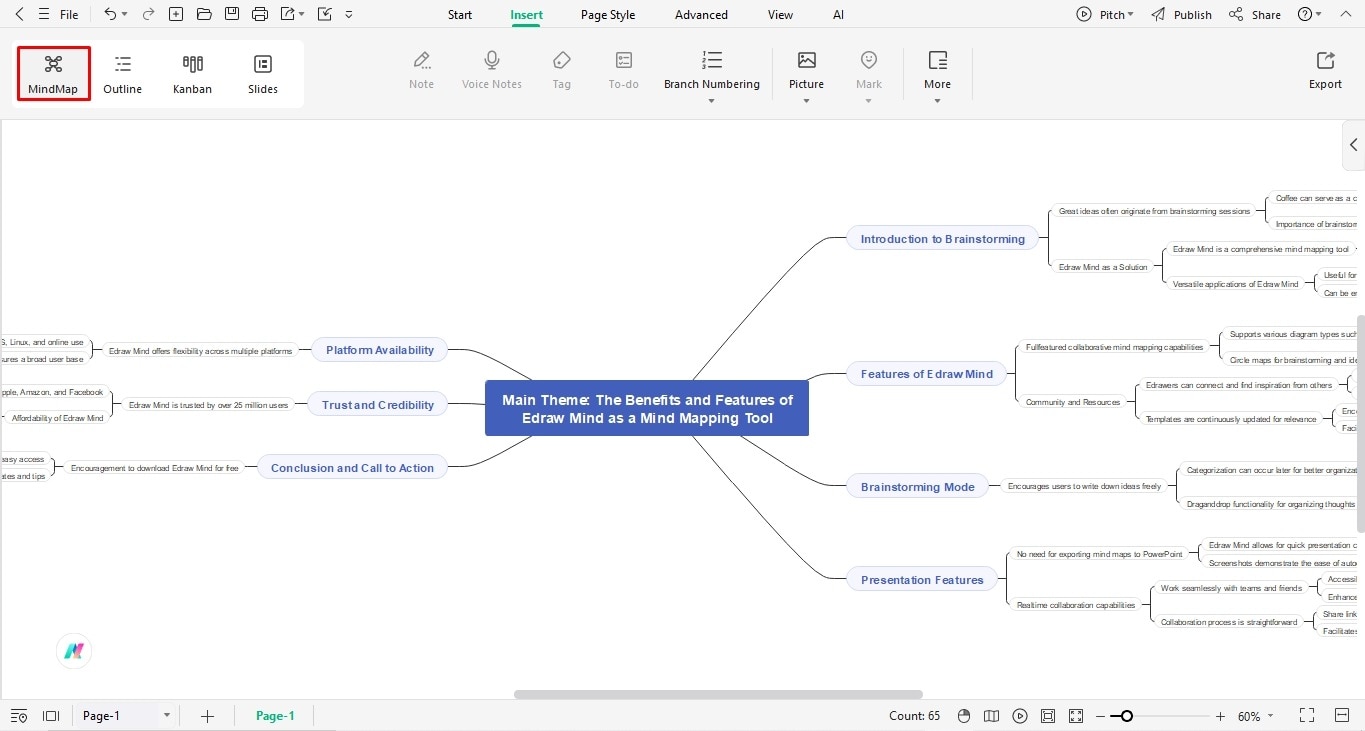Switch to Kanban view mode
The height and width of the screenshot is (731, 1365).
pyautogui.click(x=192, y=73)
